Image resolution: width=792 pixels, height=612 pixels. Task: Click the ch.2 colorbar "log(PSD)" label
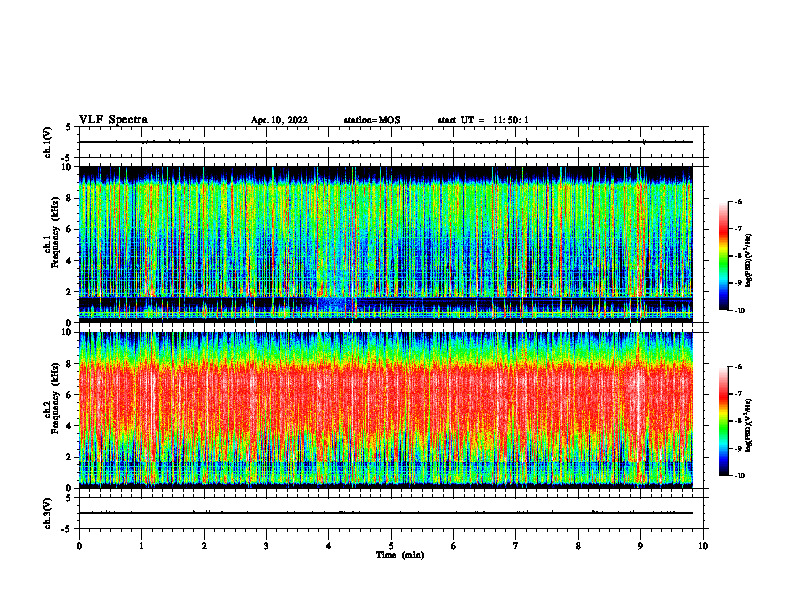[749, 425]
